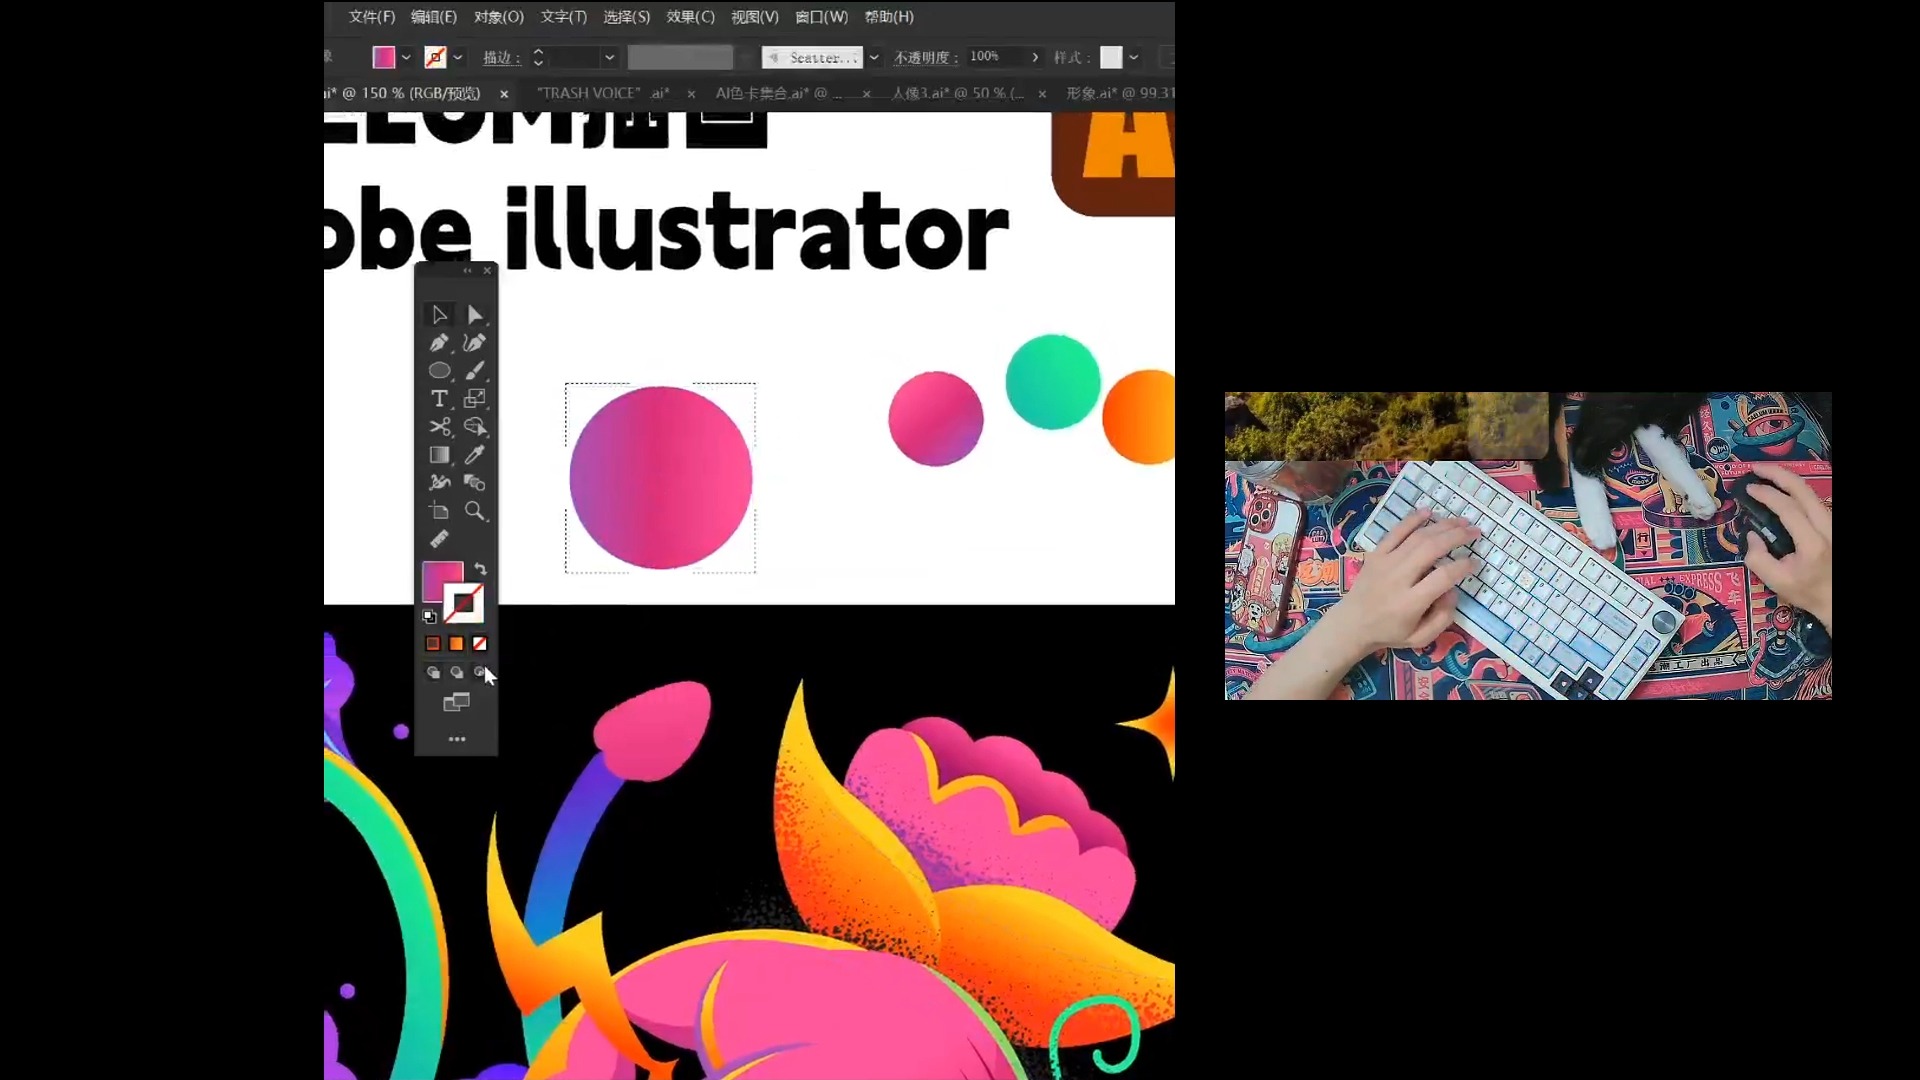The height and width of the screenshot is (1080, 1920).
Task: Select the Scale tool
Action: pos(475,399)
